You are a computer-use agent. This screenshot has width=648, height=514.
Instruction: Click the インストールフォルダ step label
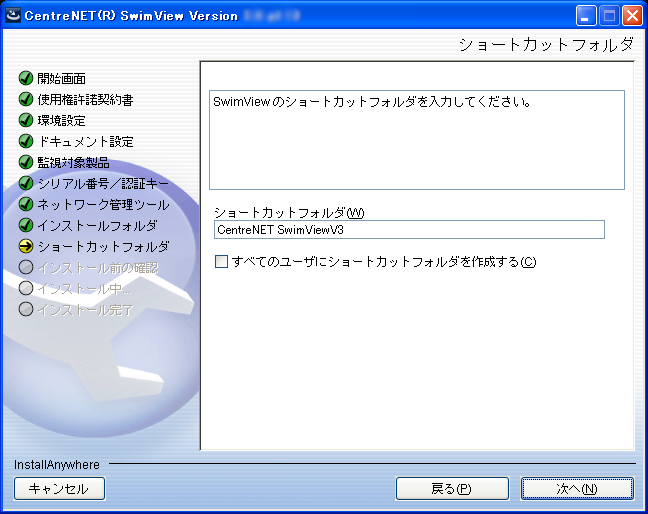(98, 226)
